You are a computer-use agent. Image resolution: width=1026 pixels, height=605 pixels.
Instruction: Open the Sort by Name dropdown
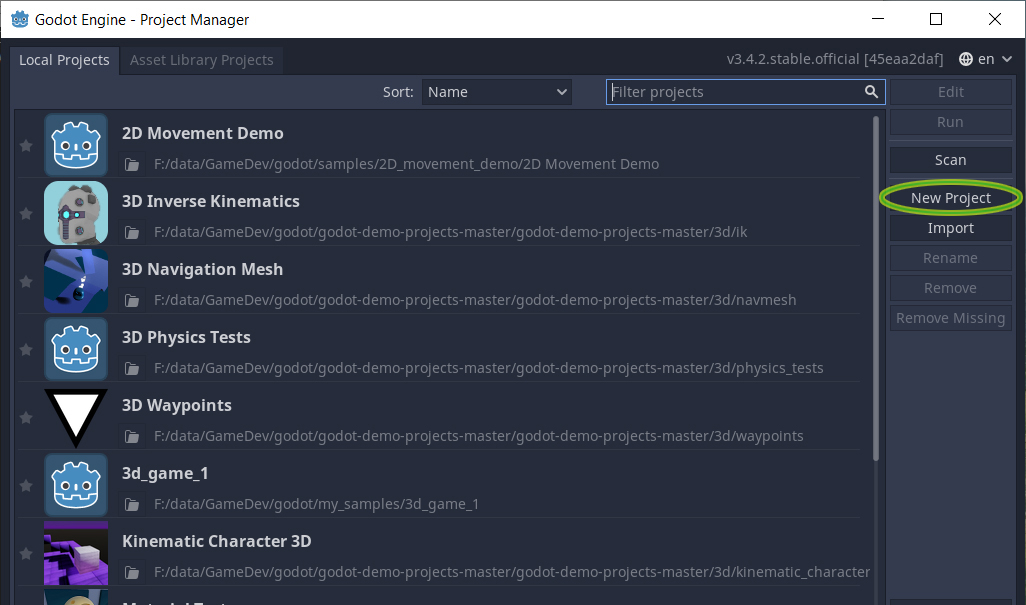tap(497, 92)
